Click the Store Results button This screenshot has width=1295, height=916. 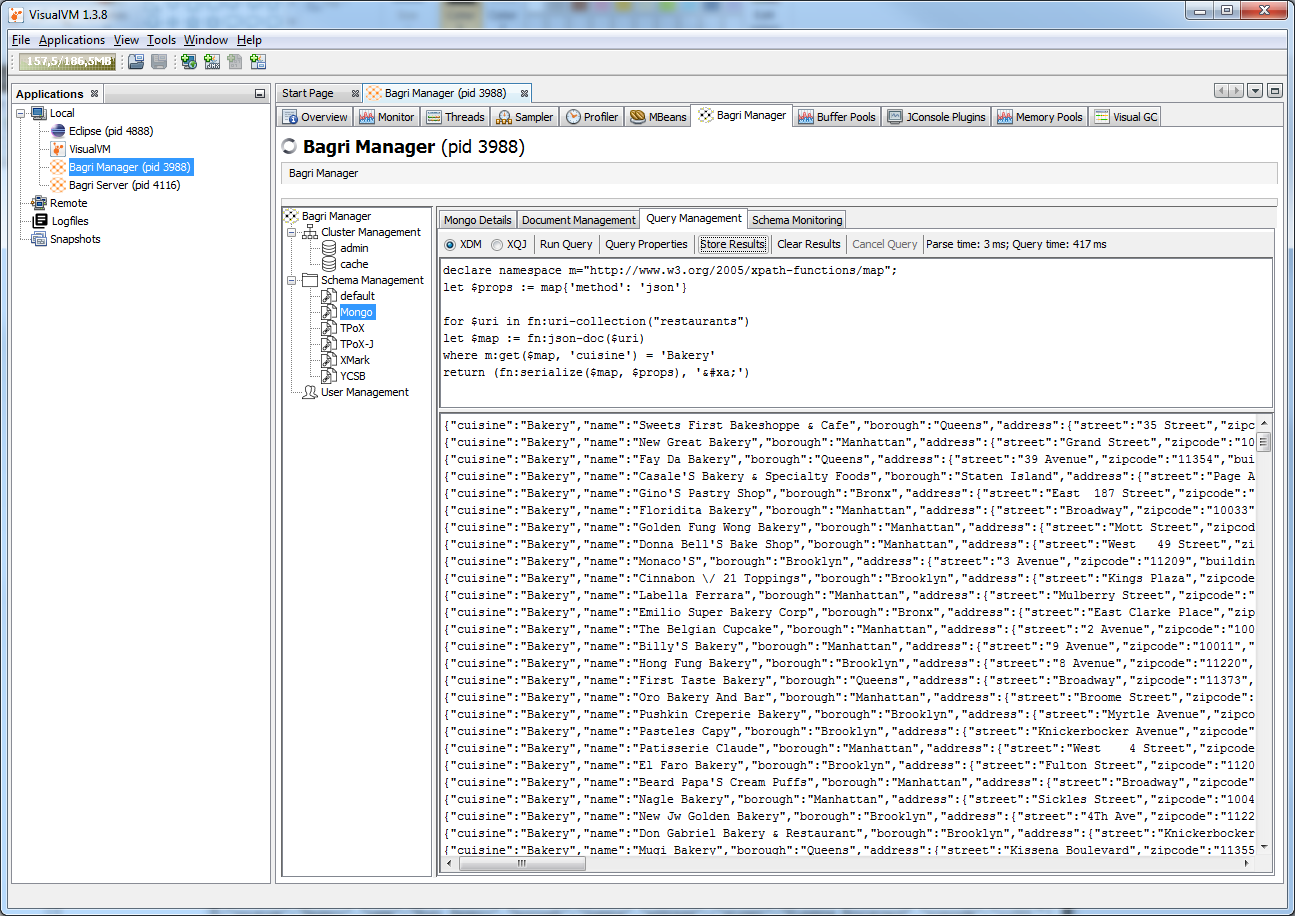click(733, 244)
